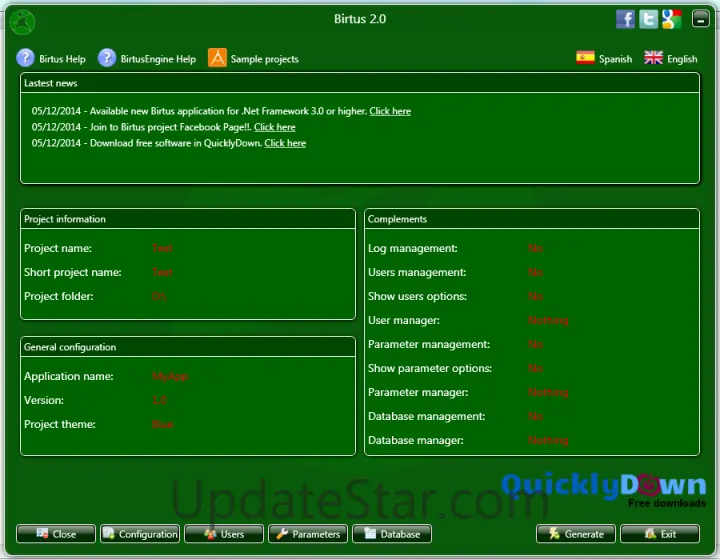Select the Log management No value

click(x=535, y=248)
